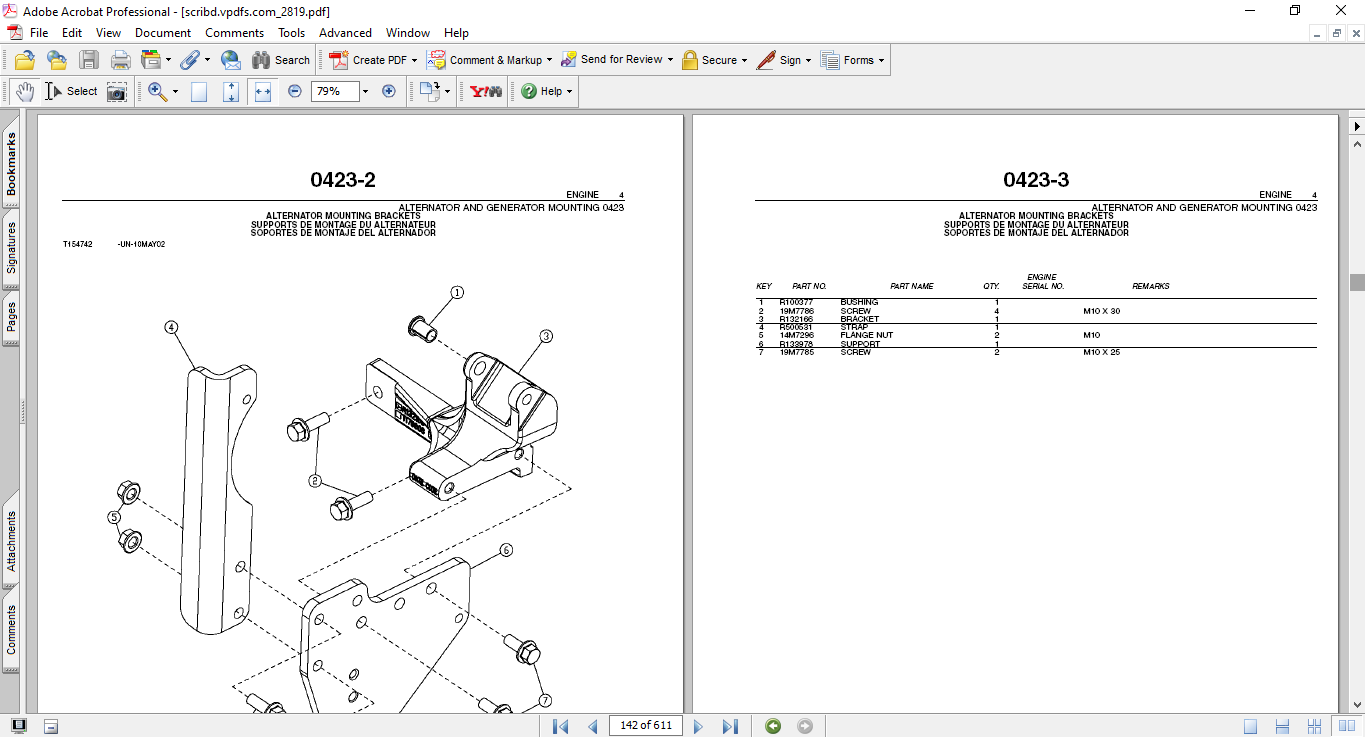Zoom out with the minus button
Image resolution: width=1365 pixels, height=737 pixels.
point(294,91)
